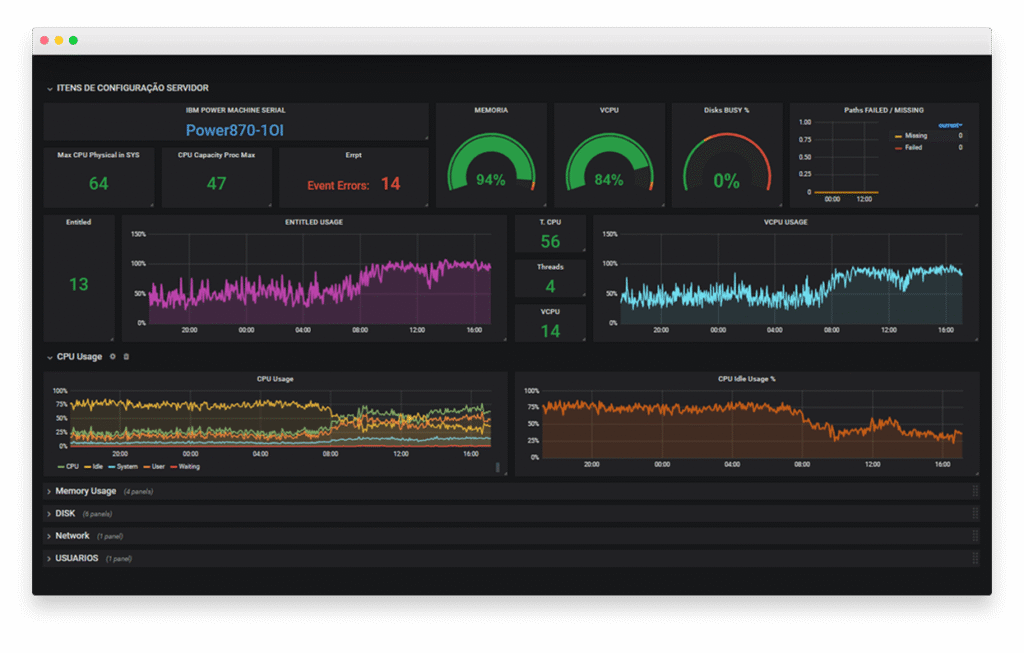The width and height of the screenshot is (1024, 653).
Task: Expand the USUARIOS row
Action: [78, 557]
